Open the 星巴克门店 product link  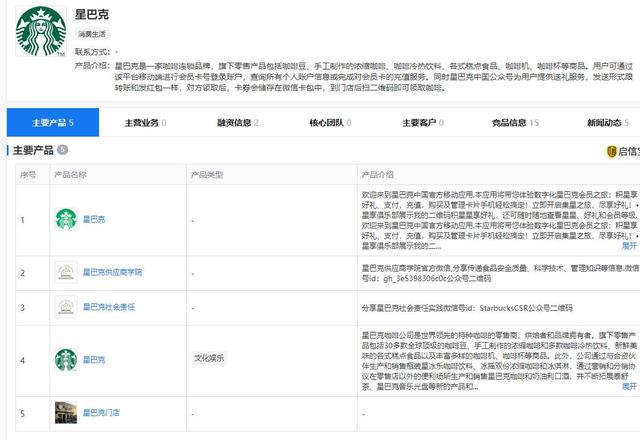102,413
